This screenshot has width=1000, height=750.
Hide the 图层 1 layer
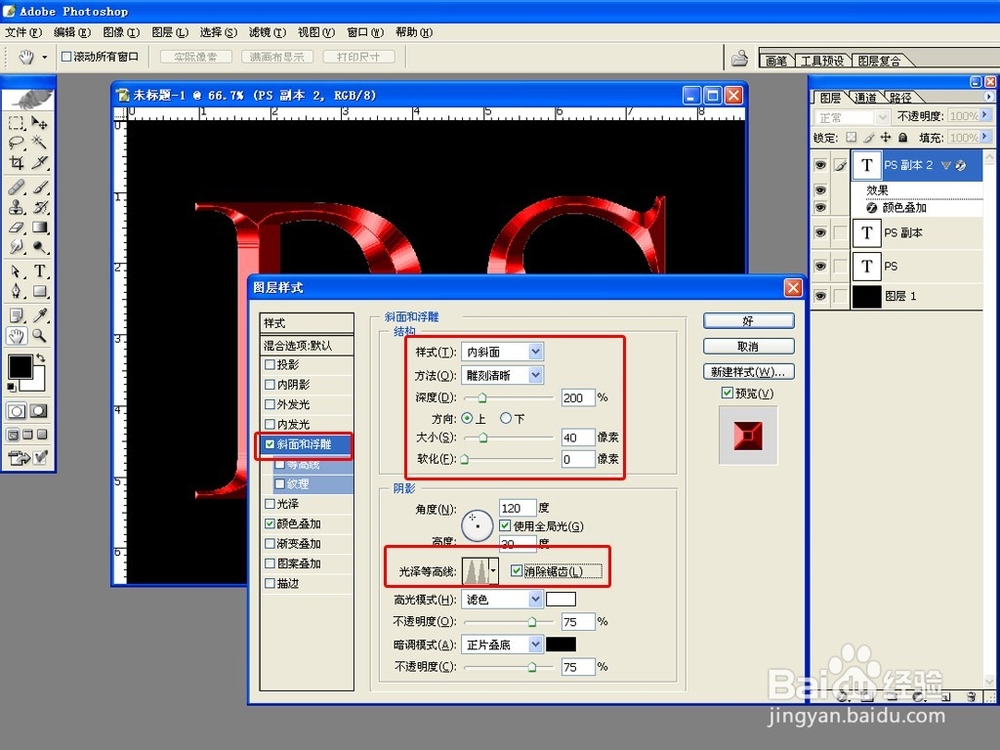(822, 296)
